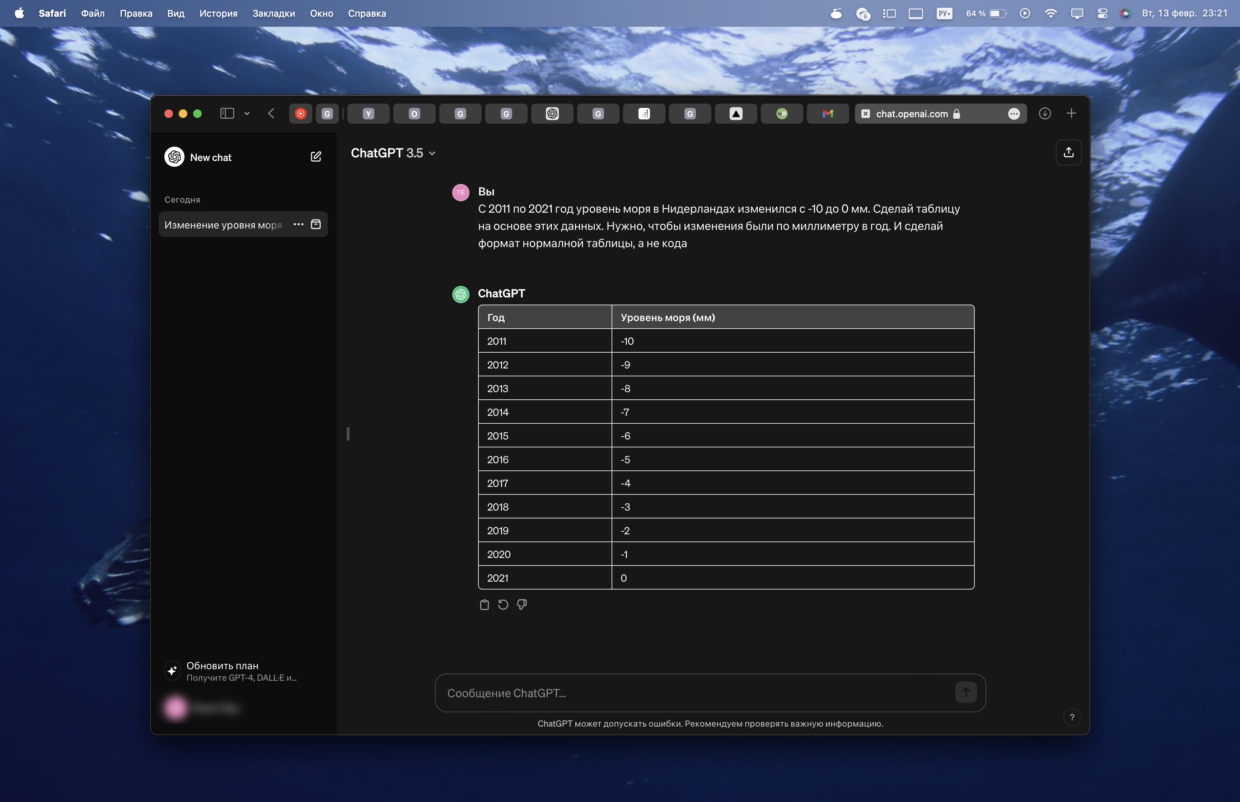Open the help question mark button
Screen dimensions: 1240x802
(x=1072, y=717)
